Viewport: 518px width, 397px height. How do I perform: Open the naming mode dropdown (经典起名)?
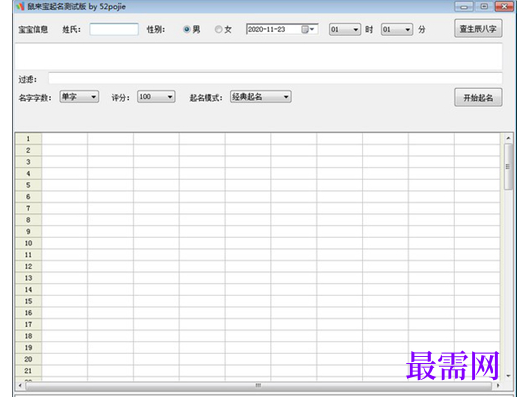(x=261, y=97)
